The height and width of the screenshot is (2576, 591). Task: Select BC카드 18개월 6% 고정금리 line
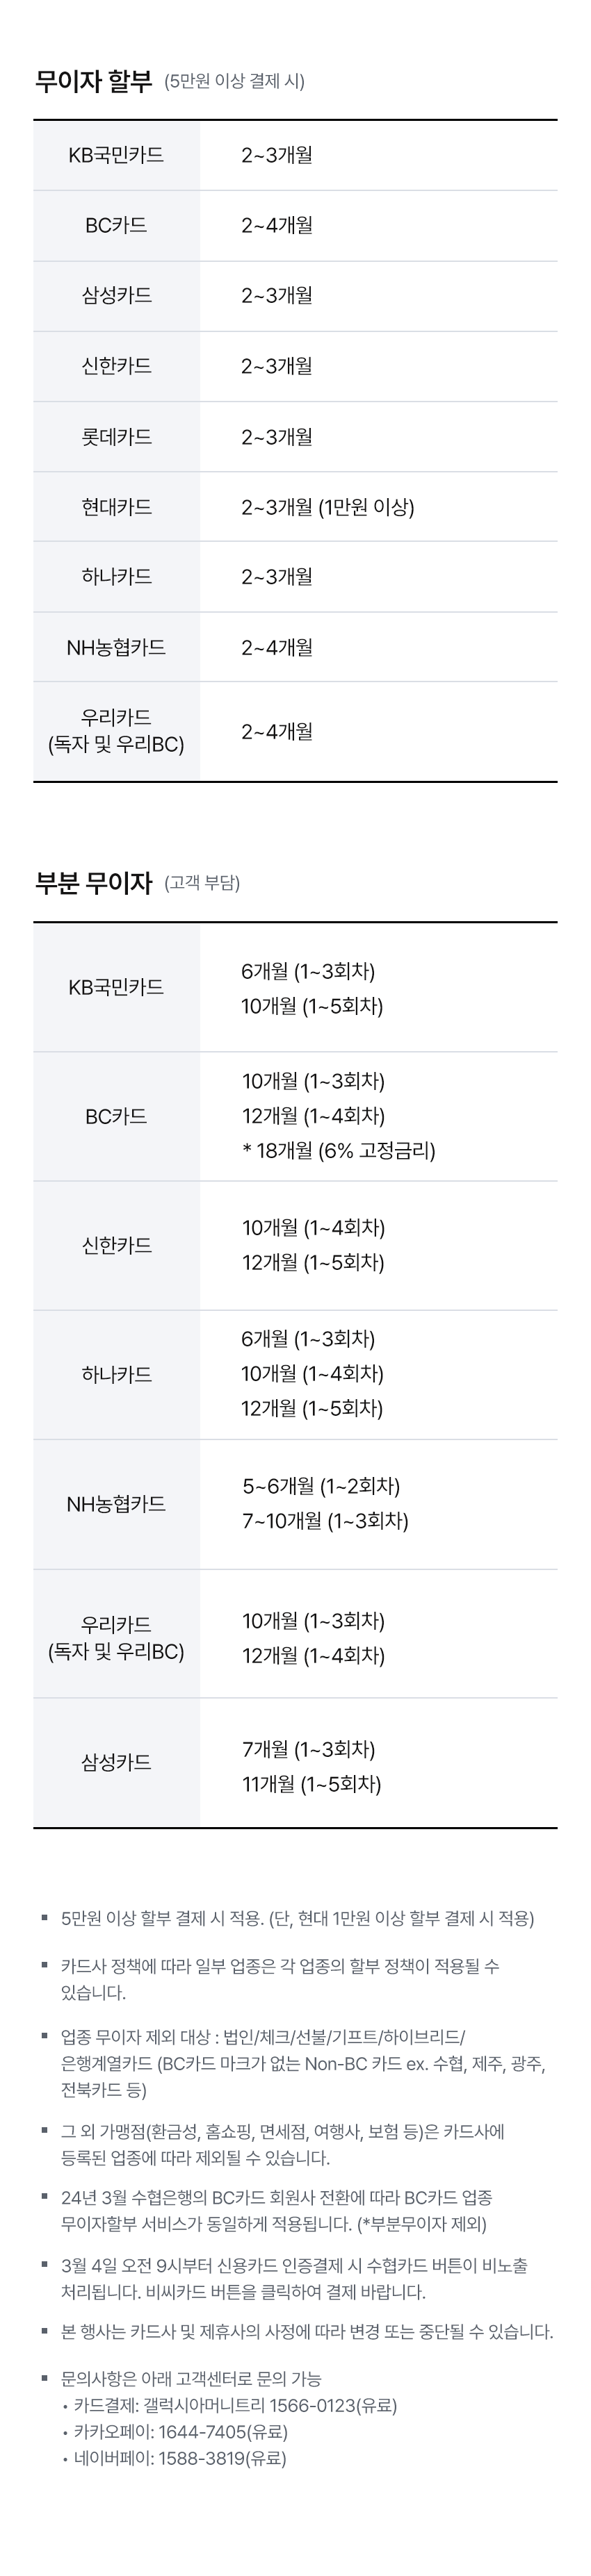coord(339,1150)
